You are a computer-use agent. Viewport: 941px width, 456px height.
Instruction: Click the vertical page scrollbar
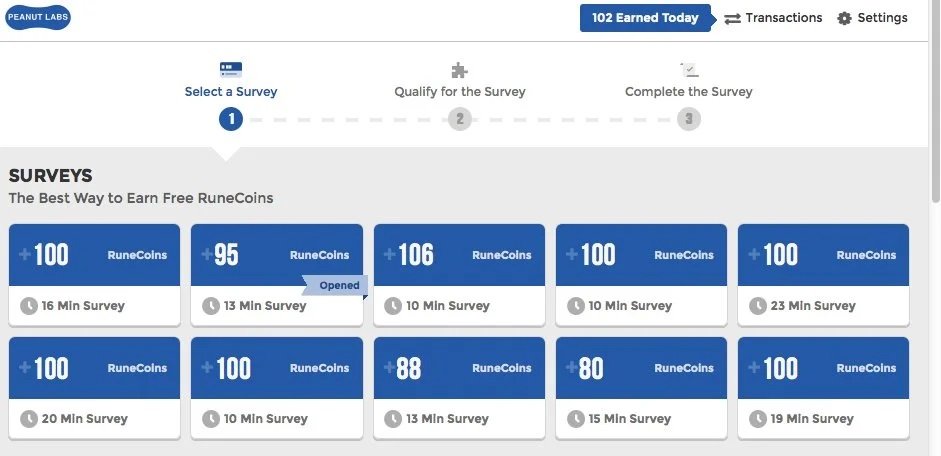(934, 228)
